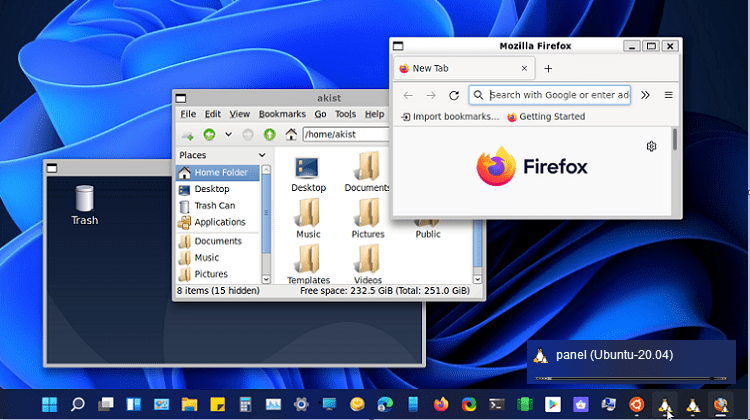Click Firefox back arrow
The width and height of the screenshot is (750, 420).
tap(408, 95)
